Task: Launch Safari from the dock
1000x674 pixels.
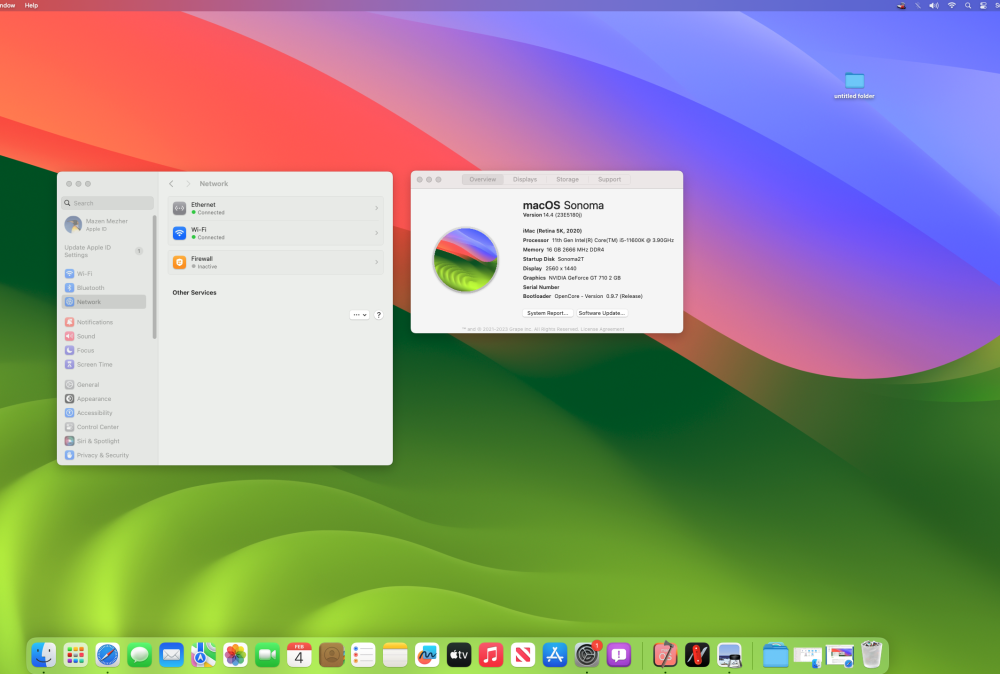Action: 107,655
